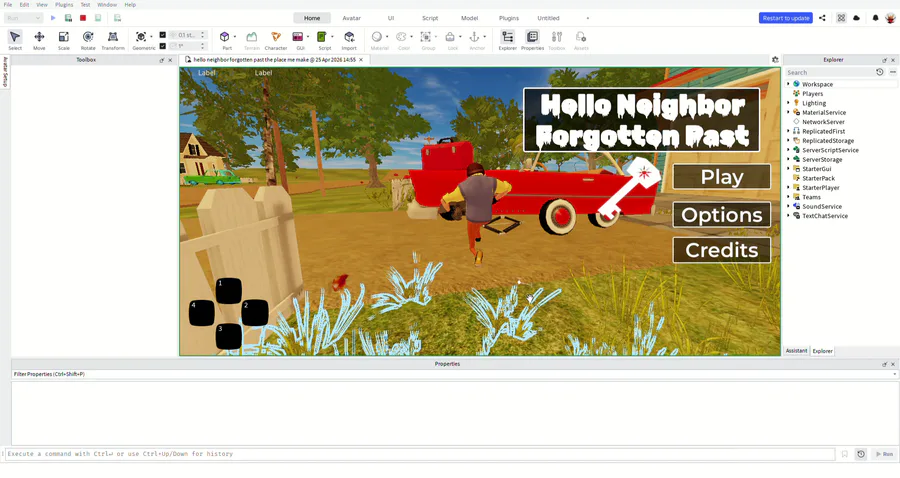Click the Geometric mode icon
Viewport: 900px width, 478px height.
pyautogui.click(x=141, y=37)
